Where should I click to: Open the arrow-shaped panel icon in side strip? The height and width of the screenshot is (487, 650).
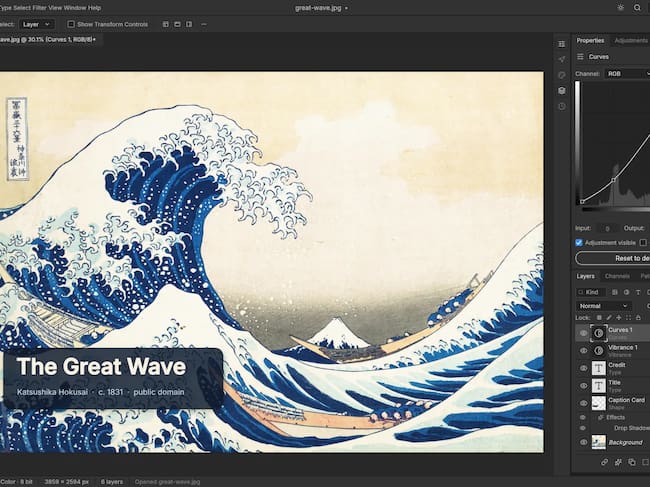tap(562, 59)
